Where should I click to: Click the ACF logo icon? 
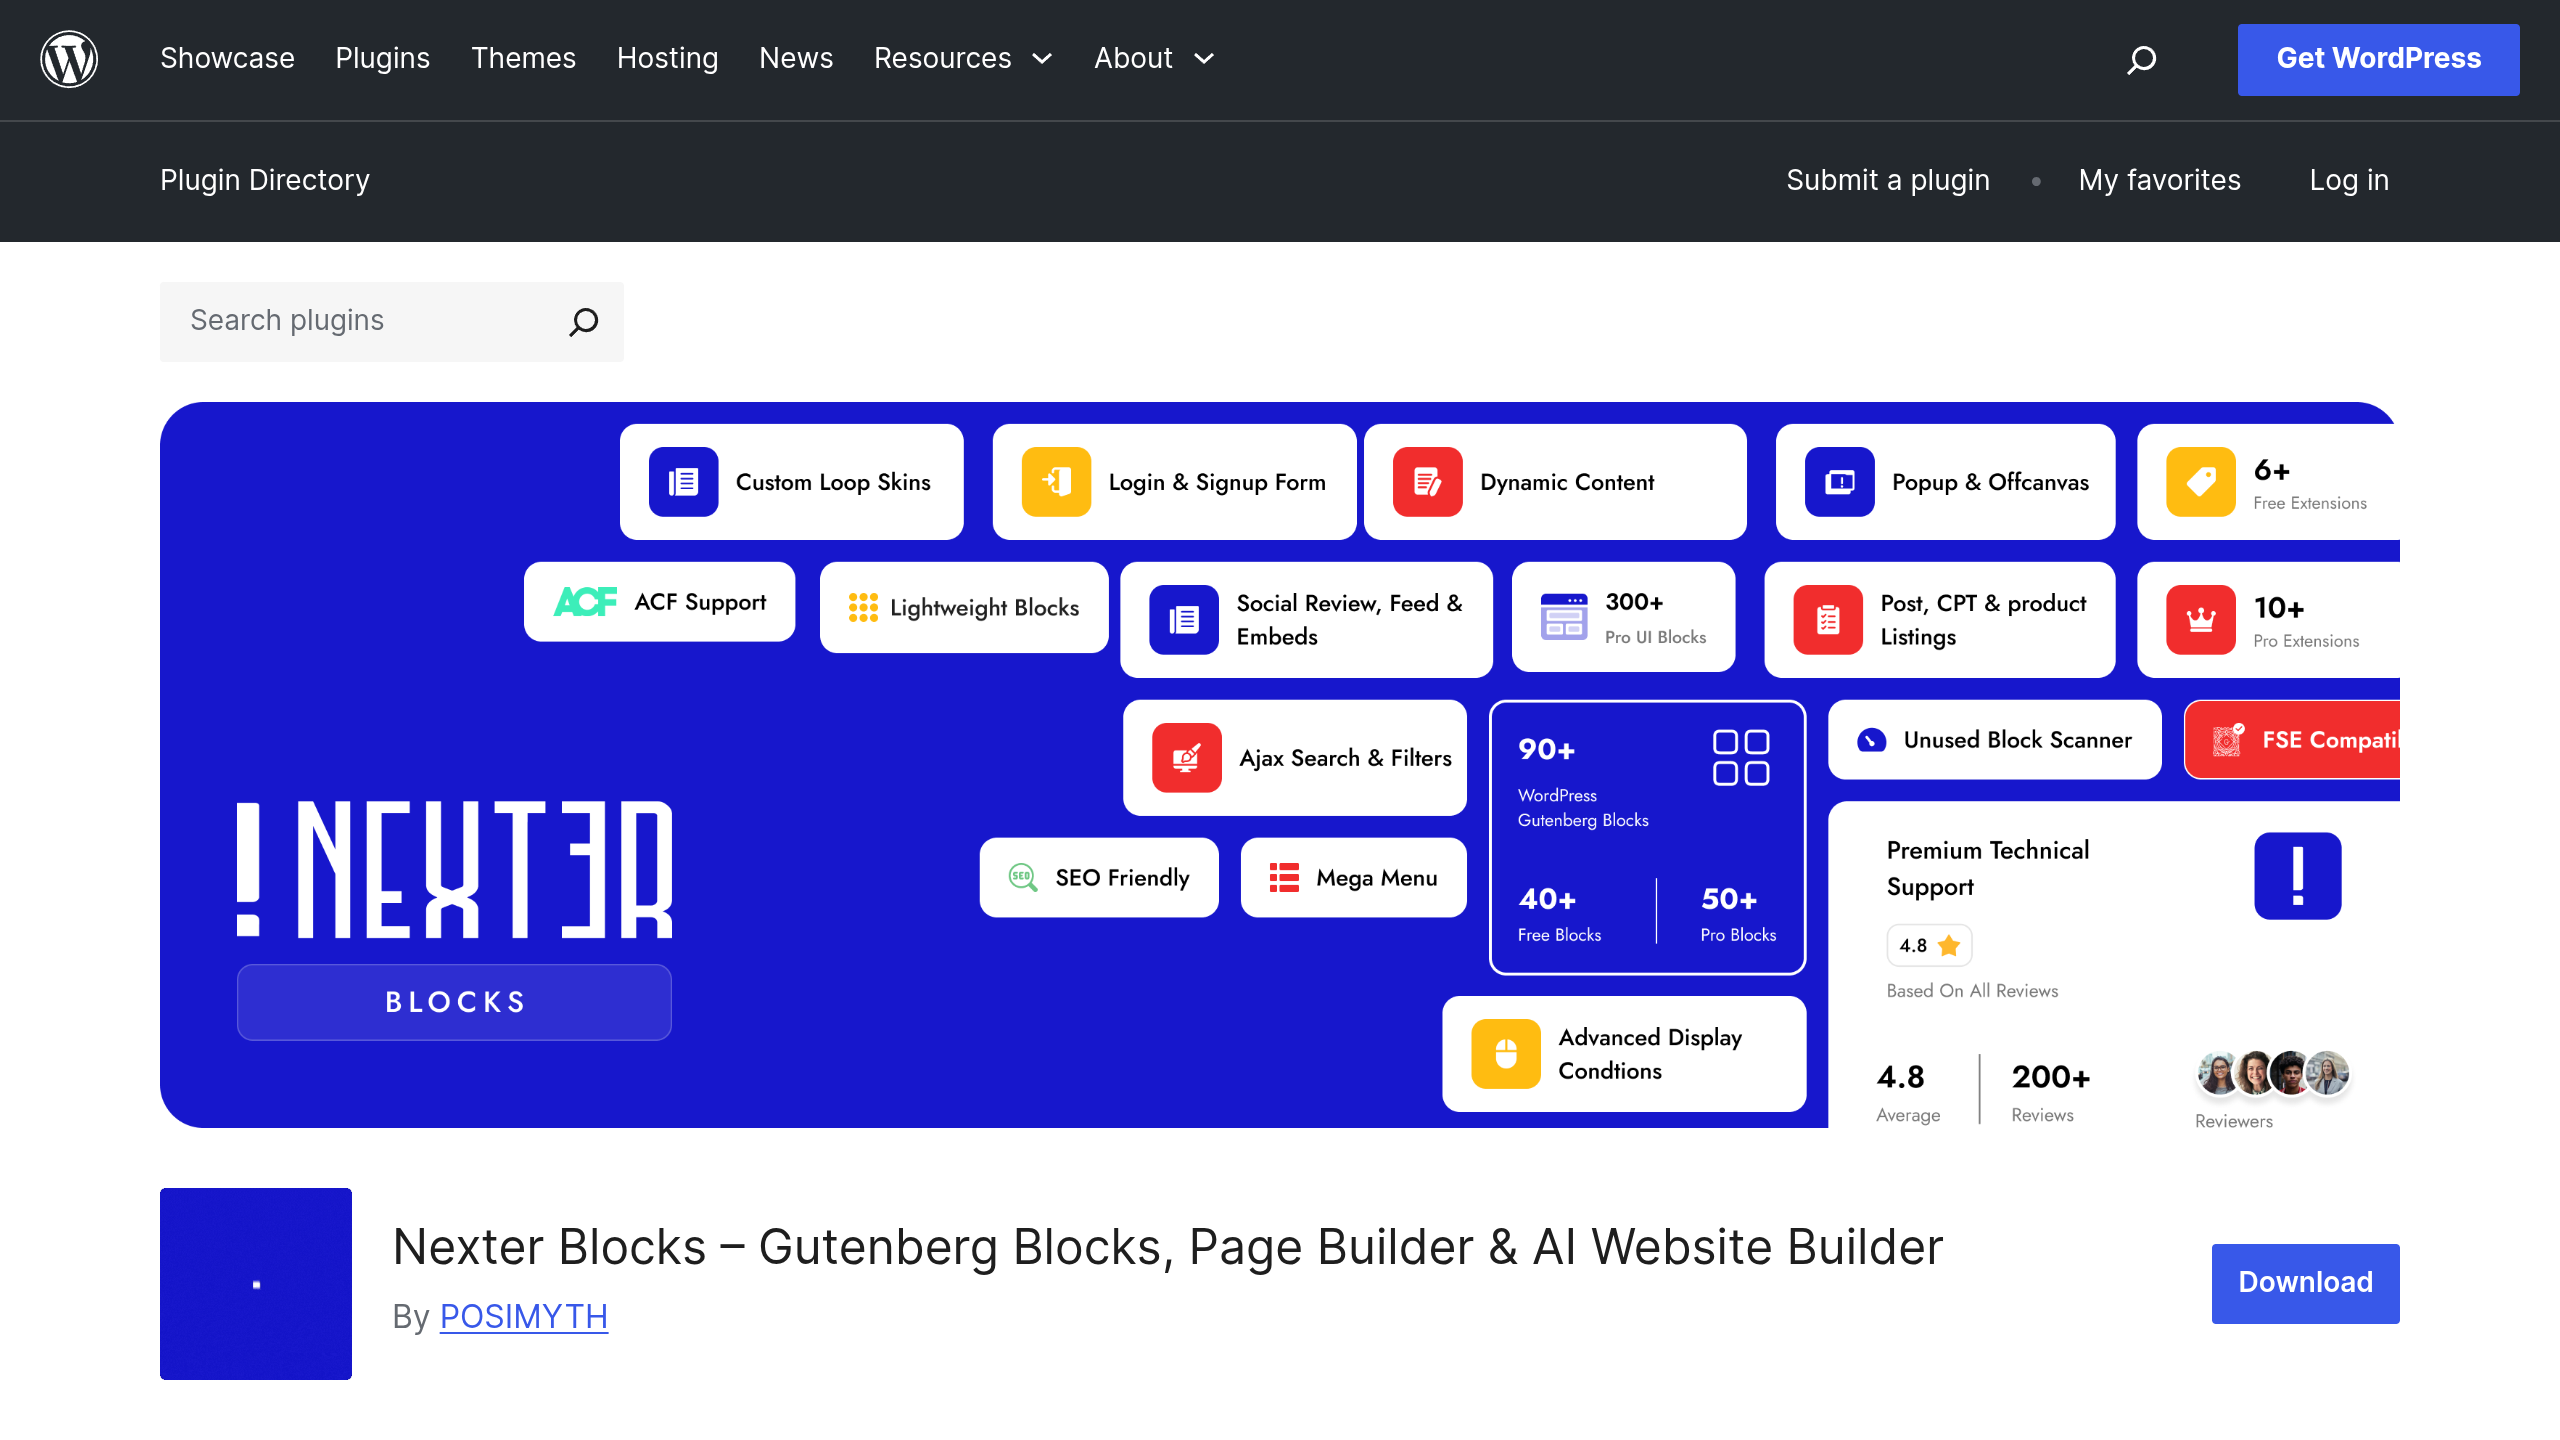coord(585,602)
